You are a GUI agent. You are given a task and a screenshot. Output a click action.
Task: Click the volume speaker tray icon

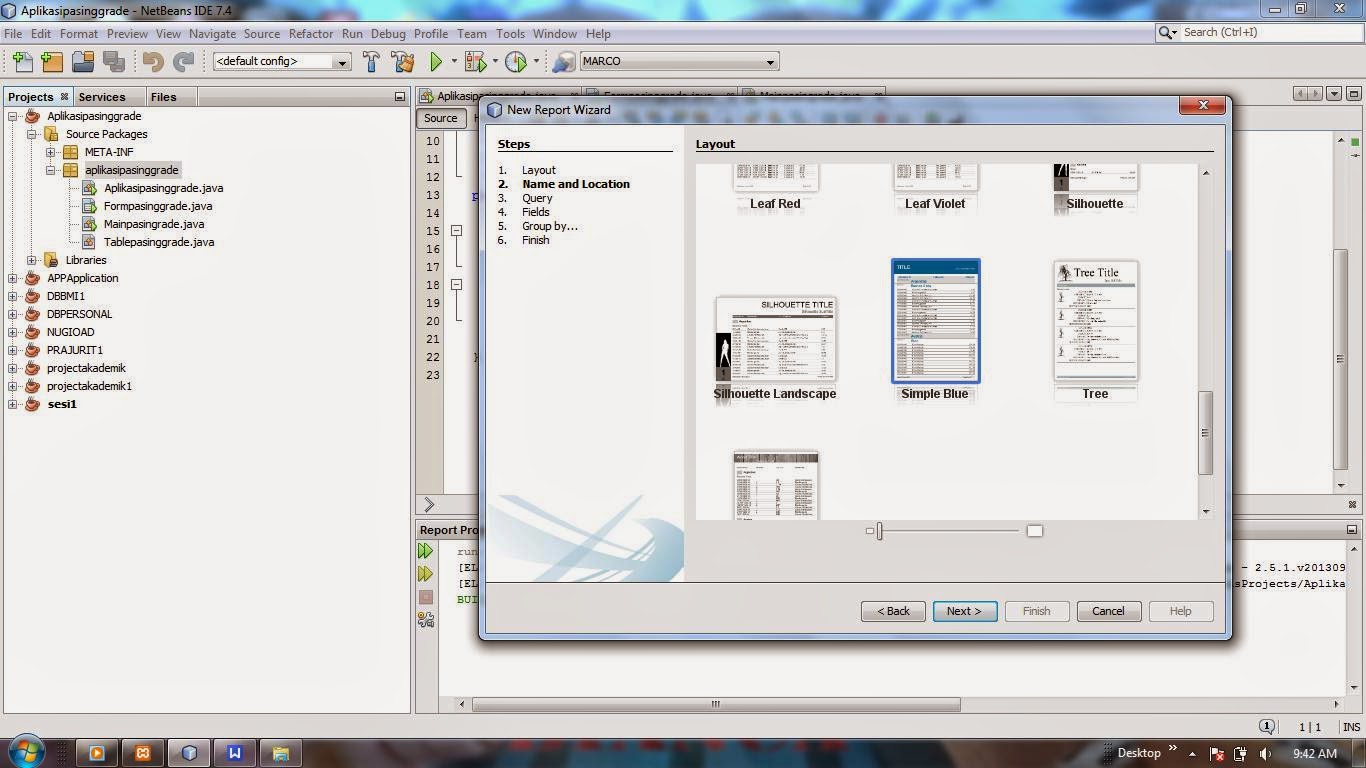click(x=1265, y=754)
